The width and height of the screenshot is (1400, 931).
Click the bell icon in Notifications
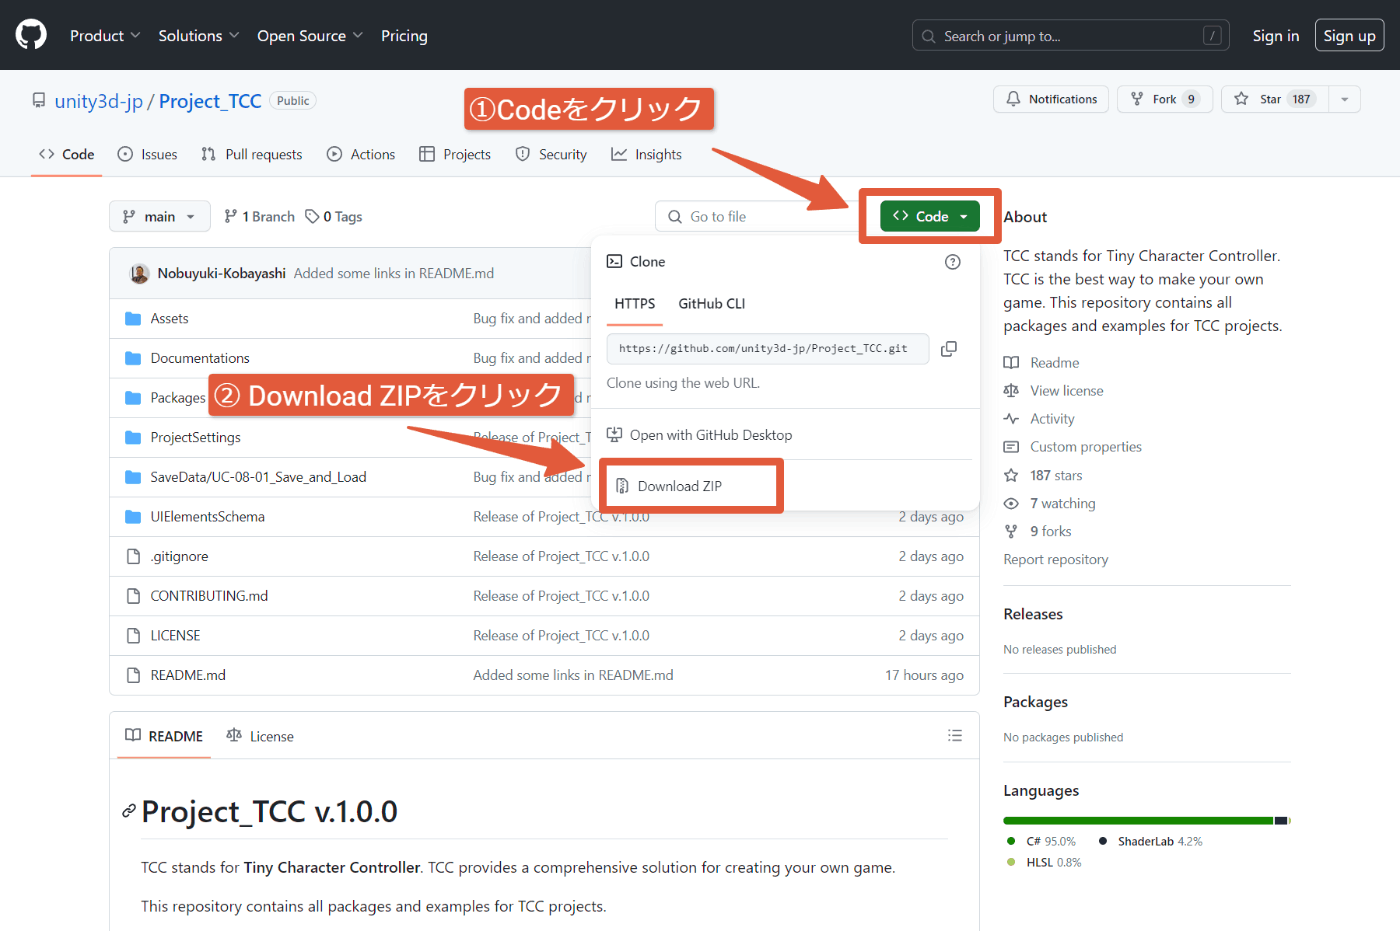coord(1013,99)
